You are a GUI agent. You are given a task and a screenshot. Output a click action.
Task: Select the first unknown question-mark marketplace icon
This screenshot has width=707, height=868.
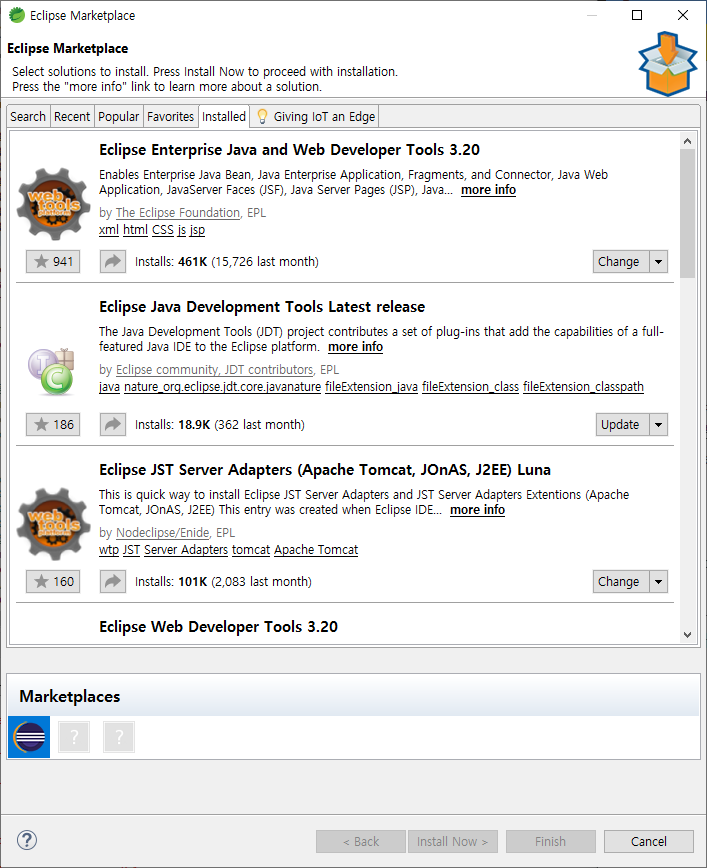coord(74,737)
